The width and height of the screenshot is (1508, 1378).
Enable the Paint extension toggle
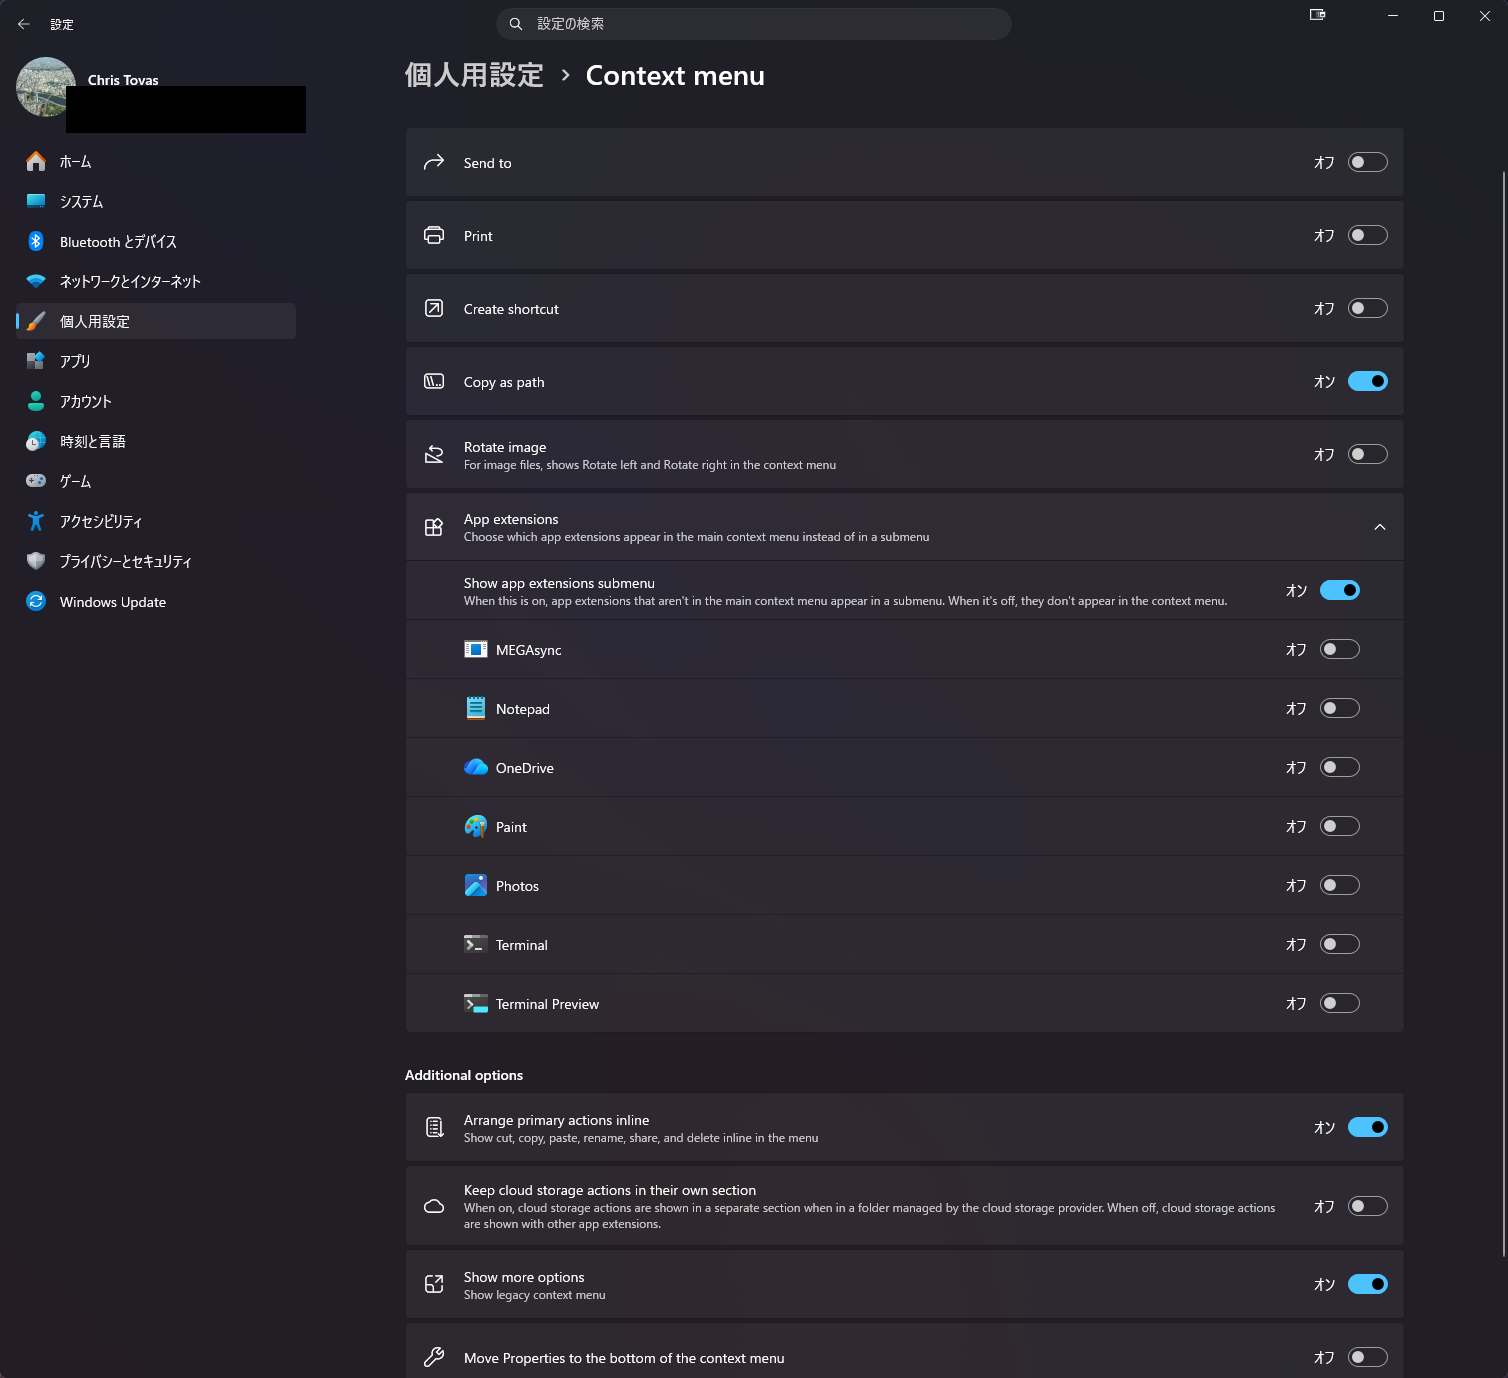point(1340,826)
